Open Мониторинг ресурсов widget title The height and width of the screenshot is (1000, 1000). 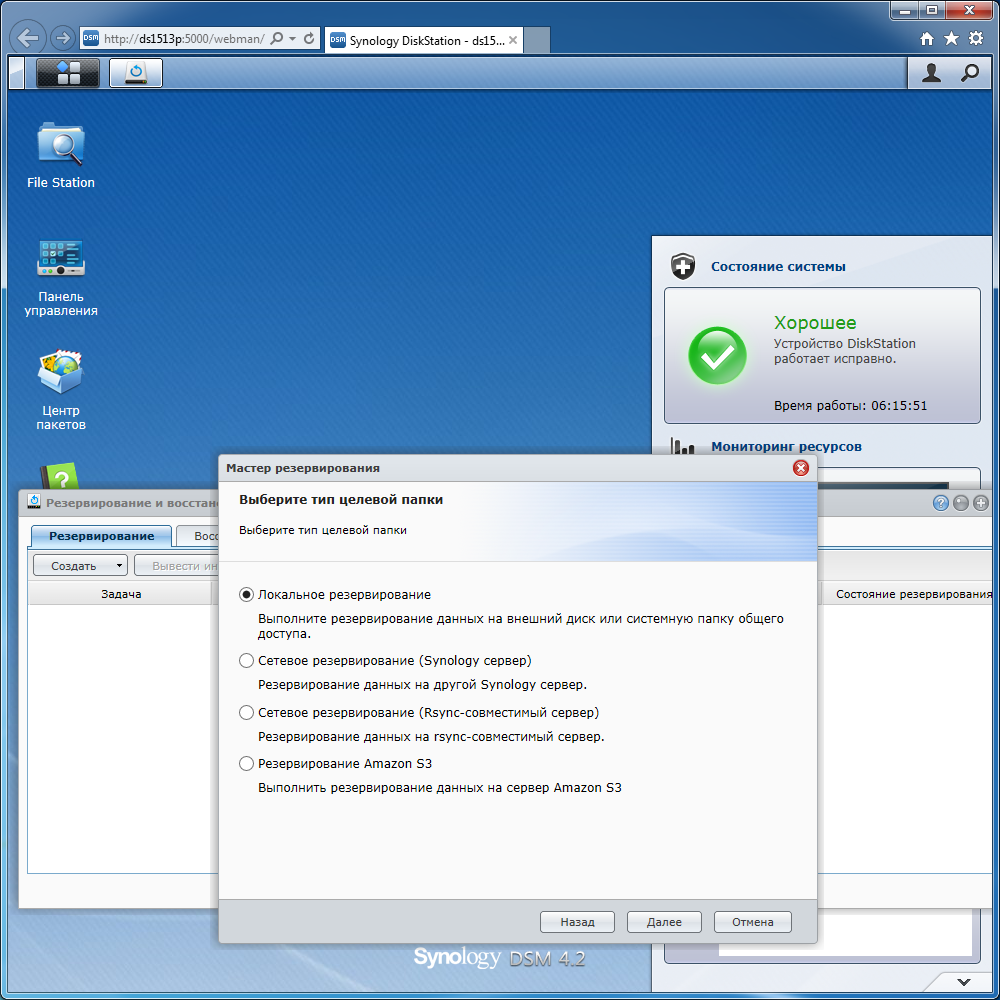tap(786, 446)
